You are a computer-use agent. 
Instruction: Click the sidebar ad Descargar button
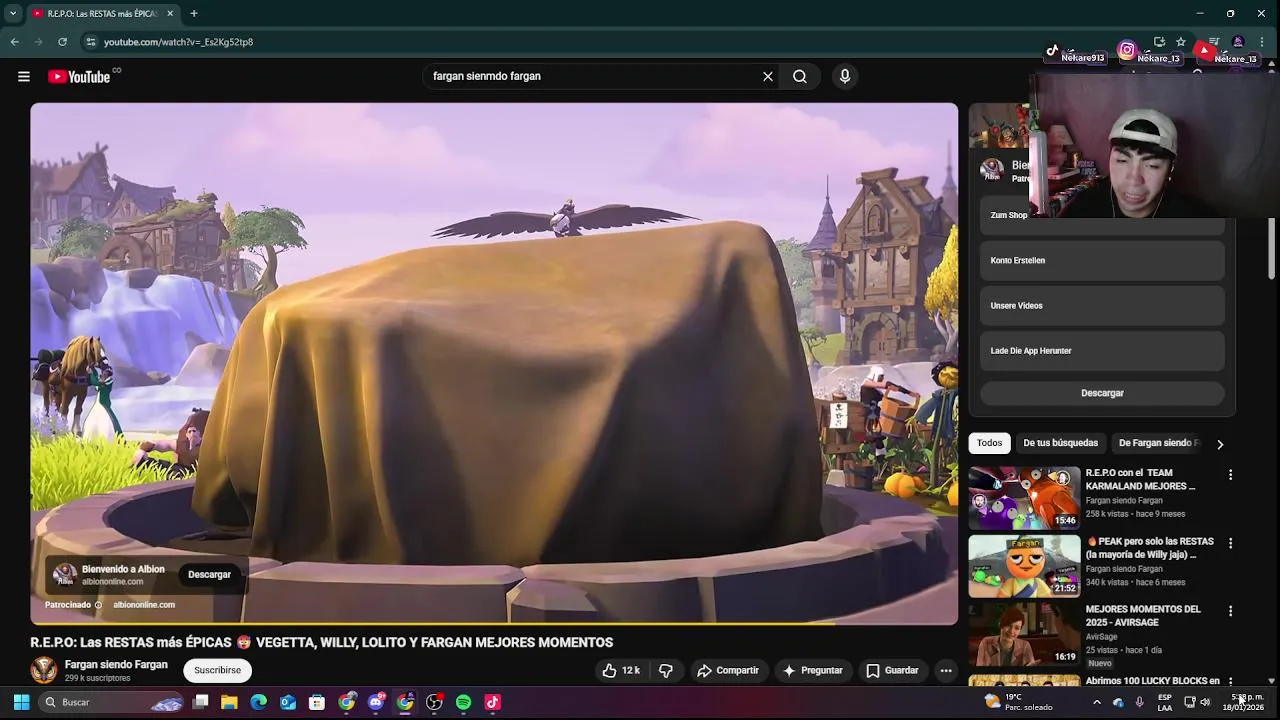(1102, 393)
